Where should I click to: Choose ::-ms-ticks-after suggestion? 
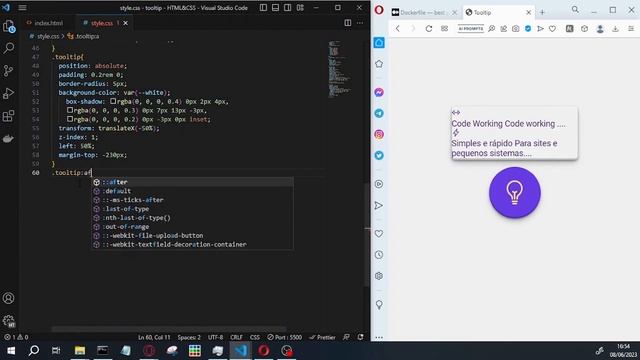192,200
